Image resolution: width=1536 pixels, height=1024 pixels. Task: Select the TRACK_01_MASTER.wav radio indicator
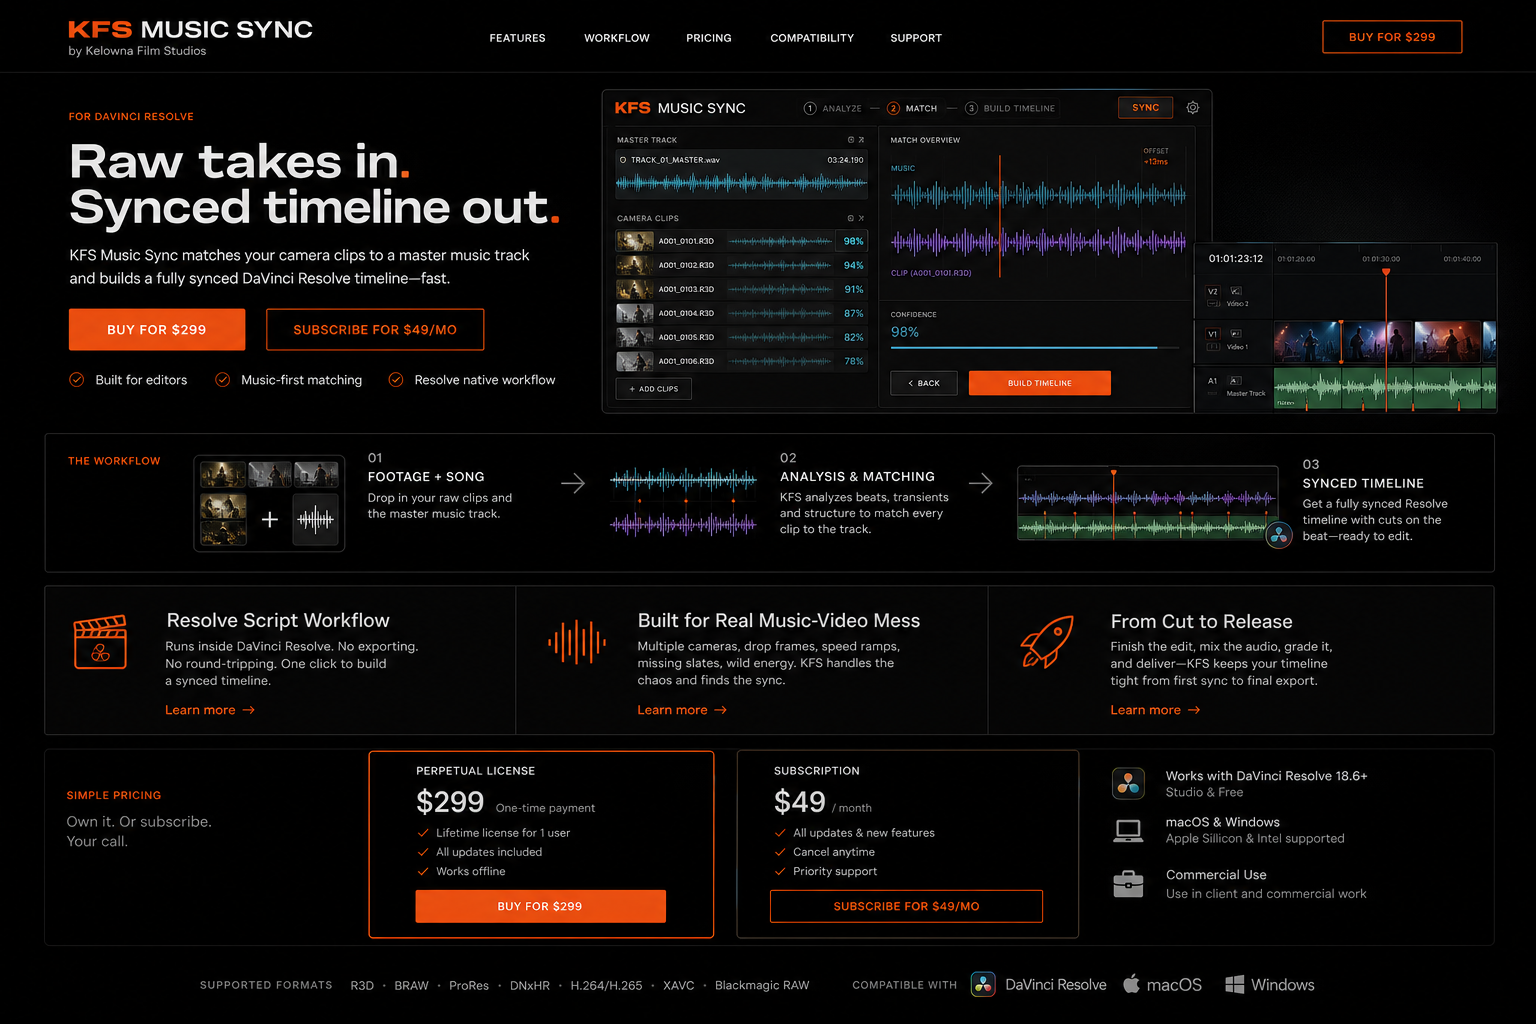point(623,160)
